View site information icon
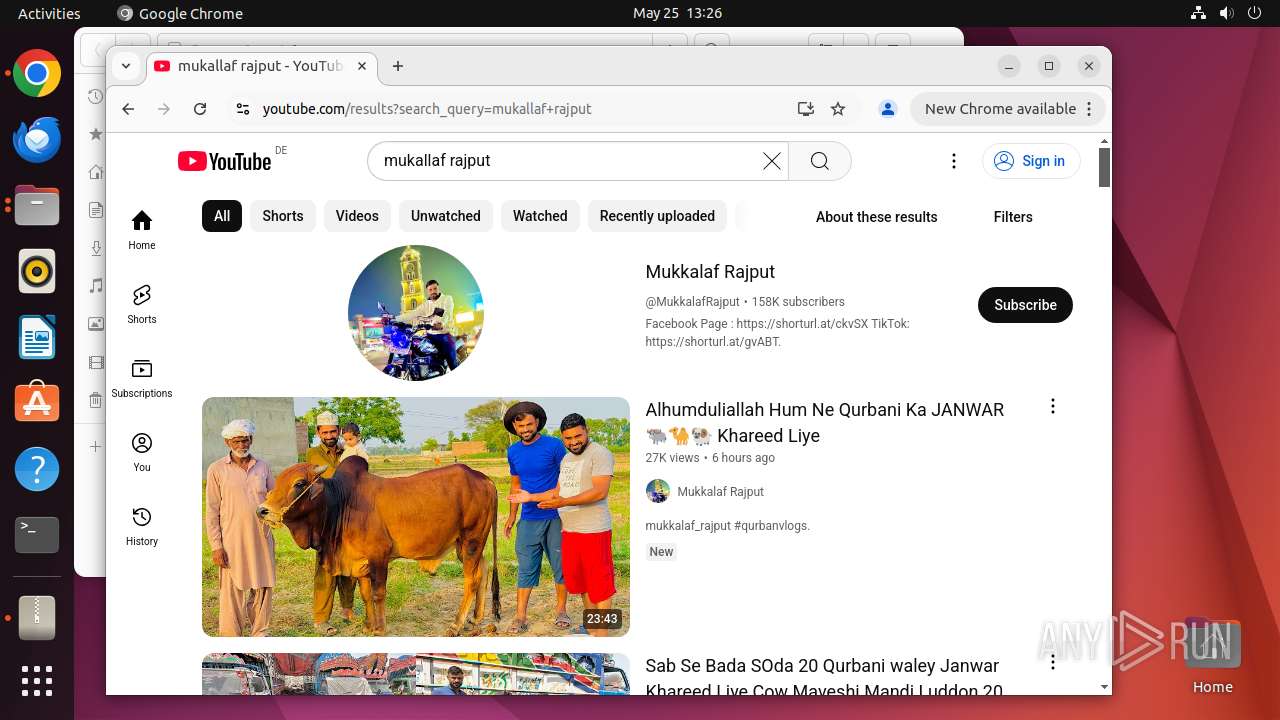The image size is (1280, 720). click(242, 109)
